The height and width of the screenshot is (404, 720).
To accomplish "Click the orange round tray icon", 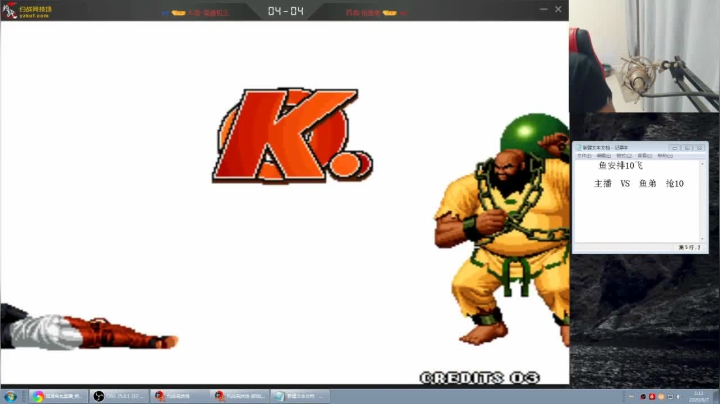I will pos(661,397).
